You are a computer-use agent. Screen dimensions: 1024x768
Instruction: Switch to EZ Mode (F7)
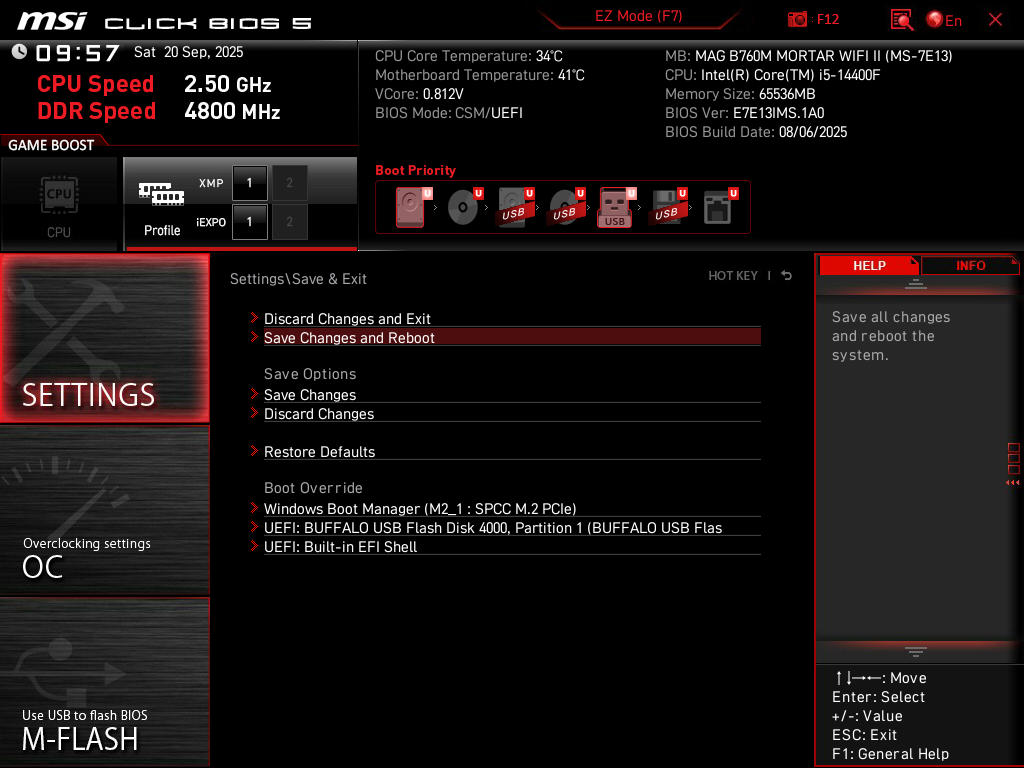pyautogui.click(x=639, y=16)
